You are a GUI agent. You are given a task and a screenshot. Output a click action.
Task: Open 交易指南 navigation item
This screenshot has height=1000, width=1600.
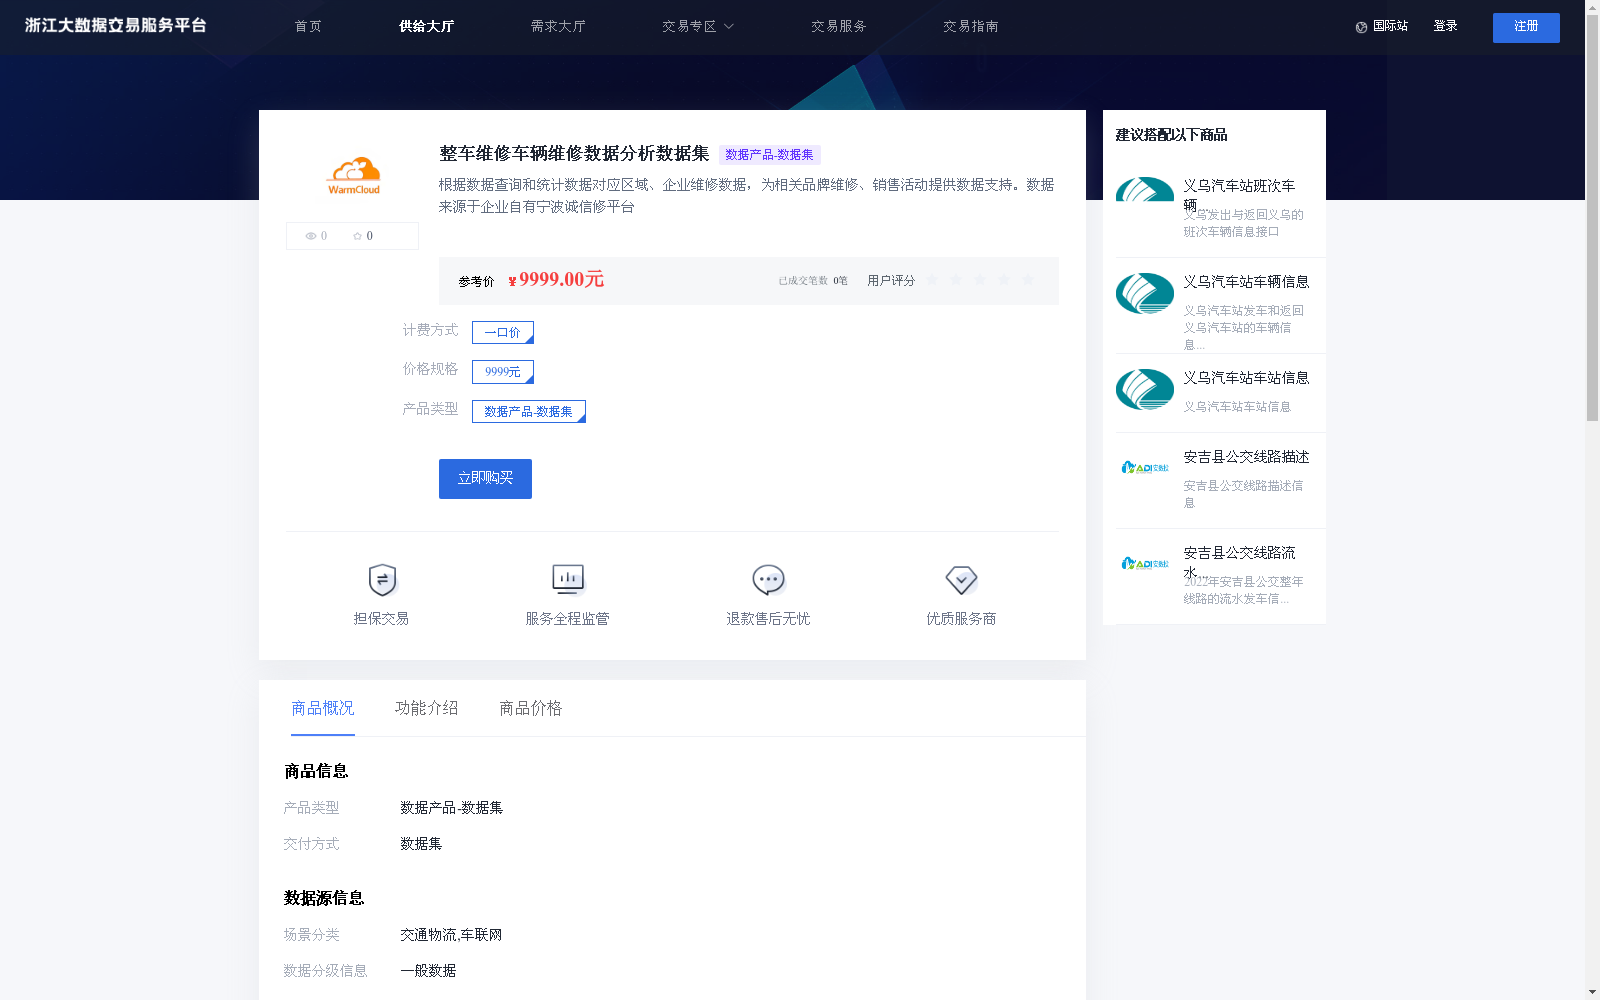(971, 27)
